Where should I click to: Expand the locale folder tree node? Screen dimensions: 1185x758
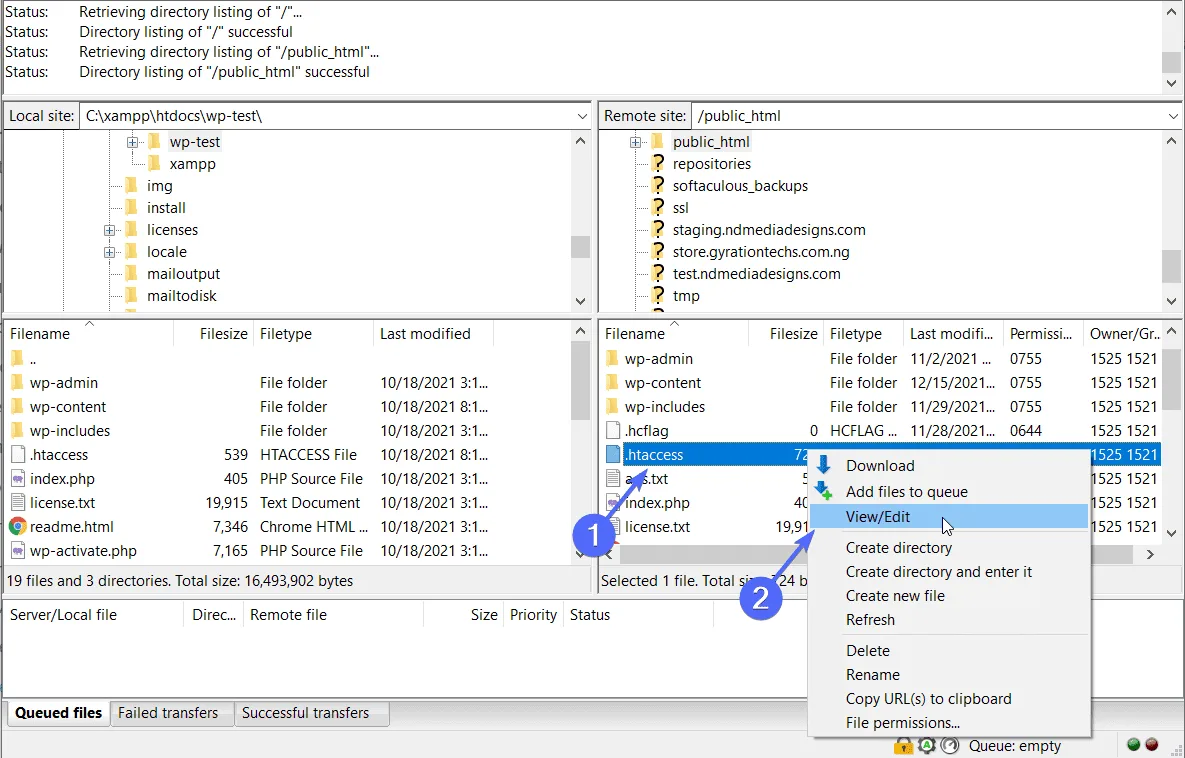(x=110, y=252)
